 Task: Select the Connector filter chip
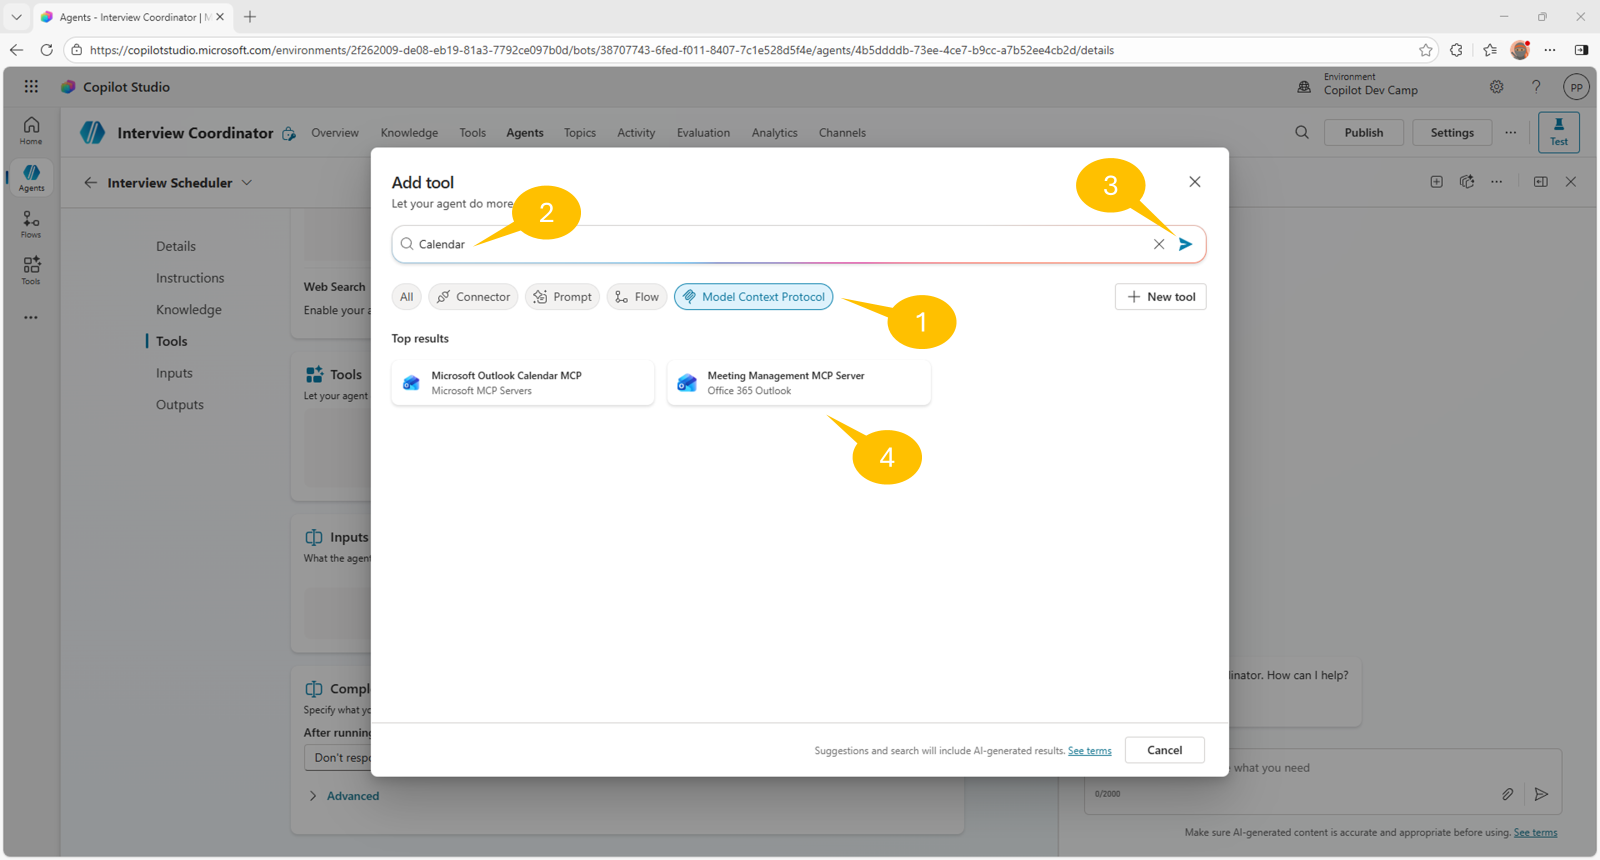(473, 297)
